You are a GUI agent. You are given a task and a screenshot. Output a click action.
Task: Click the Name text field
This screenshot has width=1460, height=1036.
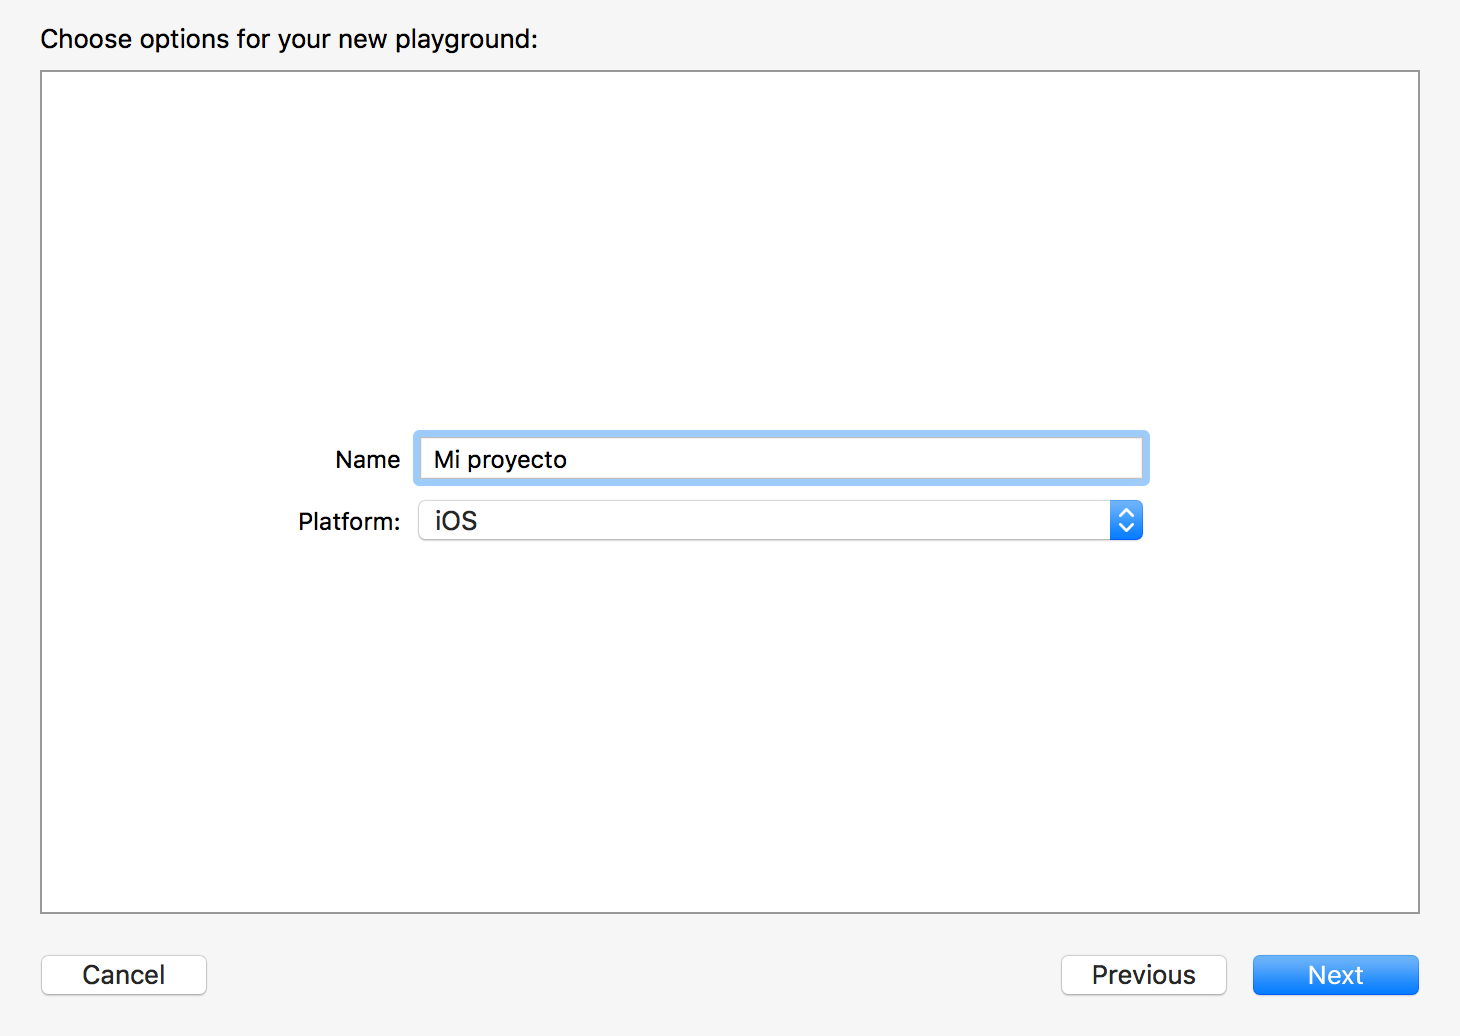pyautogui.click(x=780, y=459)
